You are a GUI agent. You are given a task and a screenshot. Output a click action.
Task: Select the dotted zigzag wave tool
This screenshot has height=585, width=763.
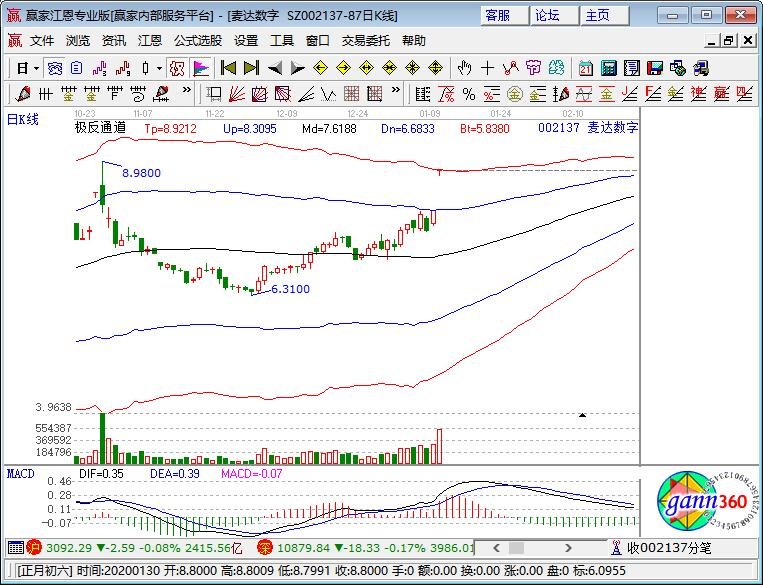328,93
